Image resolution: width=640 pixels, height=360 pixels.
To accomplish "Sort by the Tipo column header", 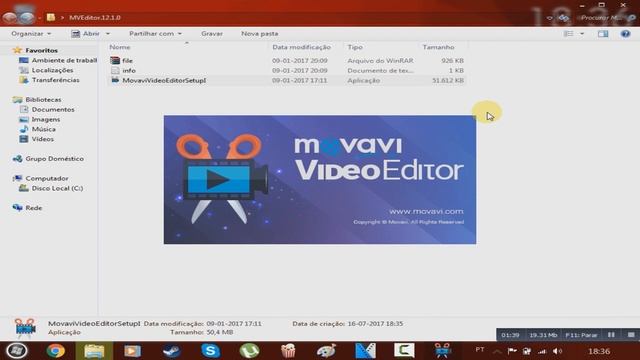I will [x=355, y=47].
